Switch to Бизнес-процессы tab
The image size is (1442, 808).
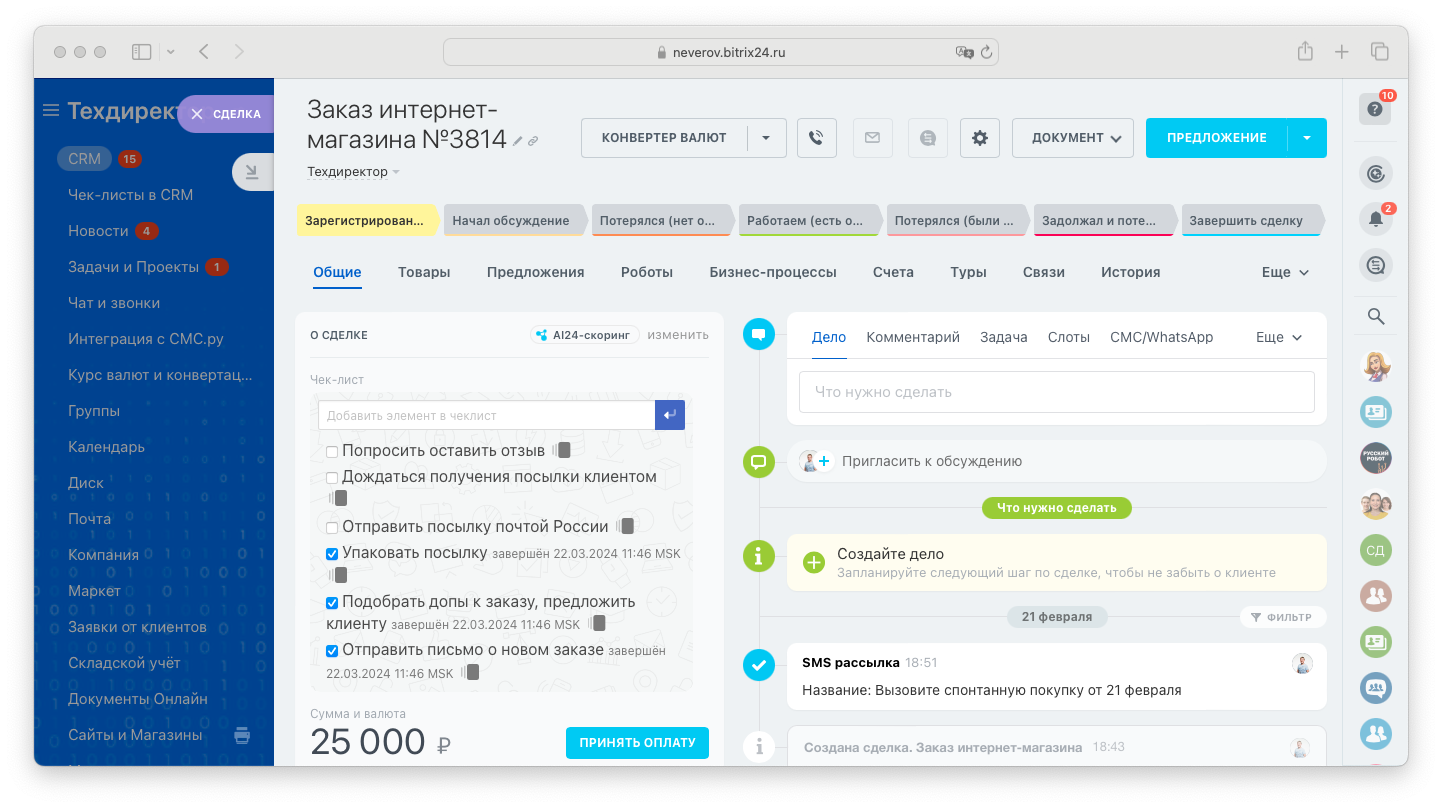click(x=773, y=272)
